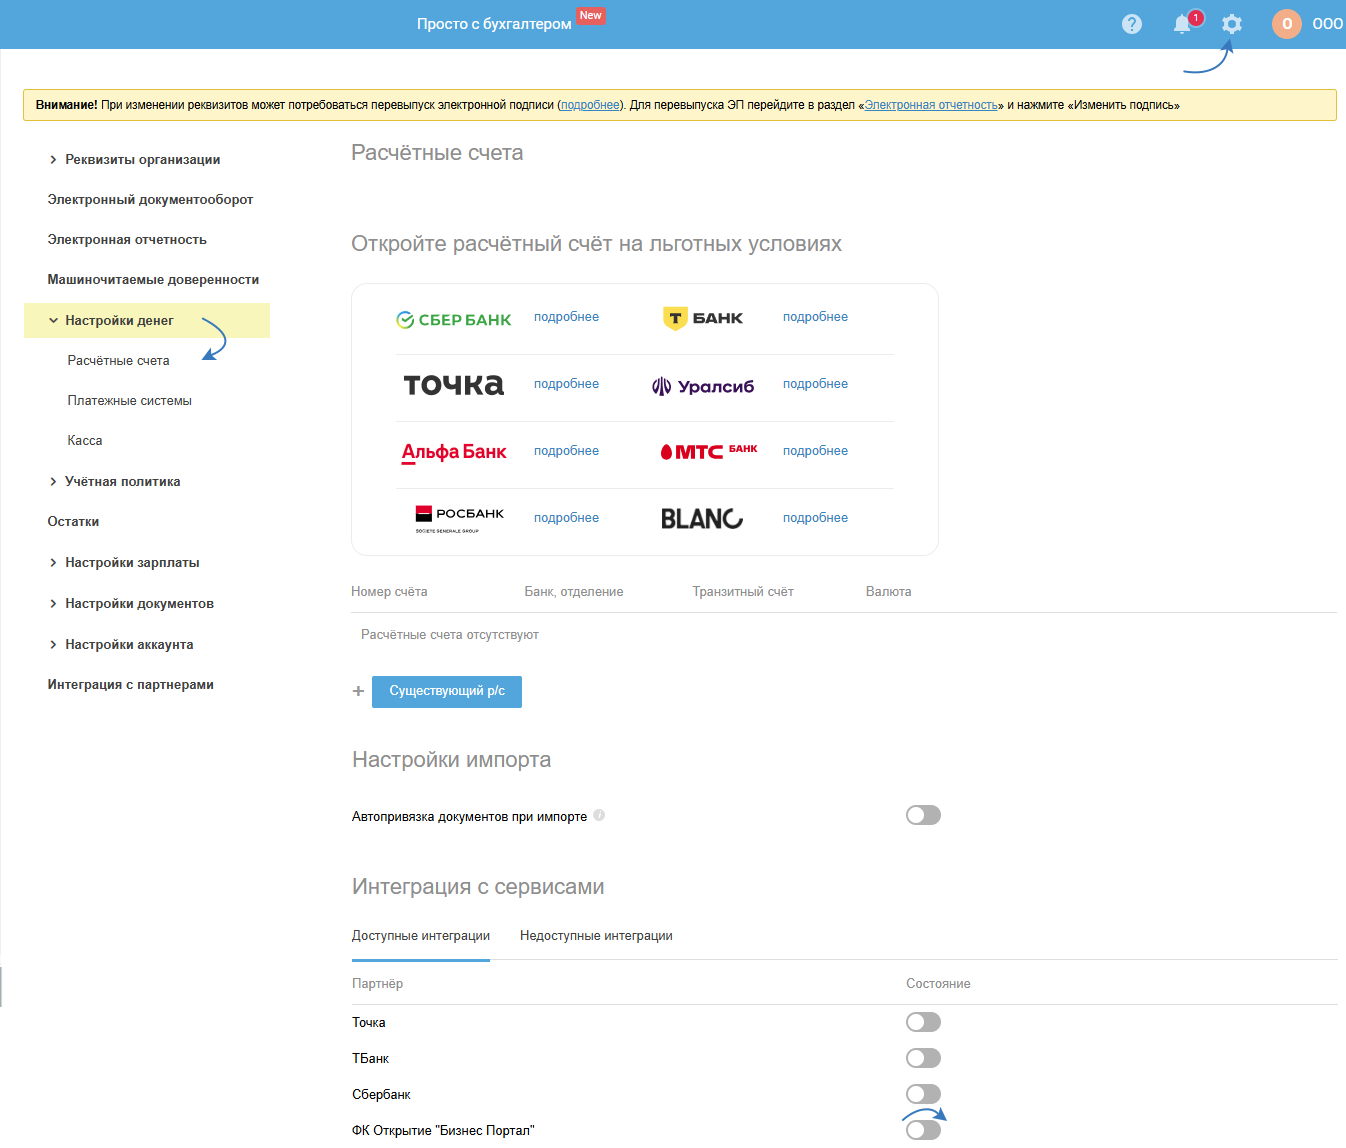Viewport: 1346px width, 1148px height.
Task: Click подробнее next to T-Bank
Action: pyautogui.click(x=815, y=317)
